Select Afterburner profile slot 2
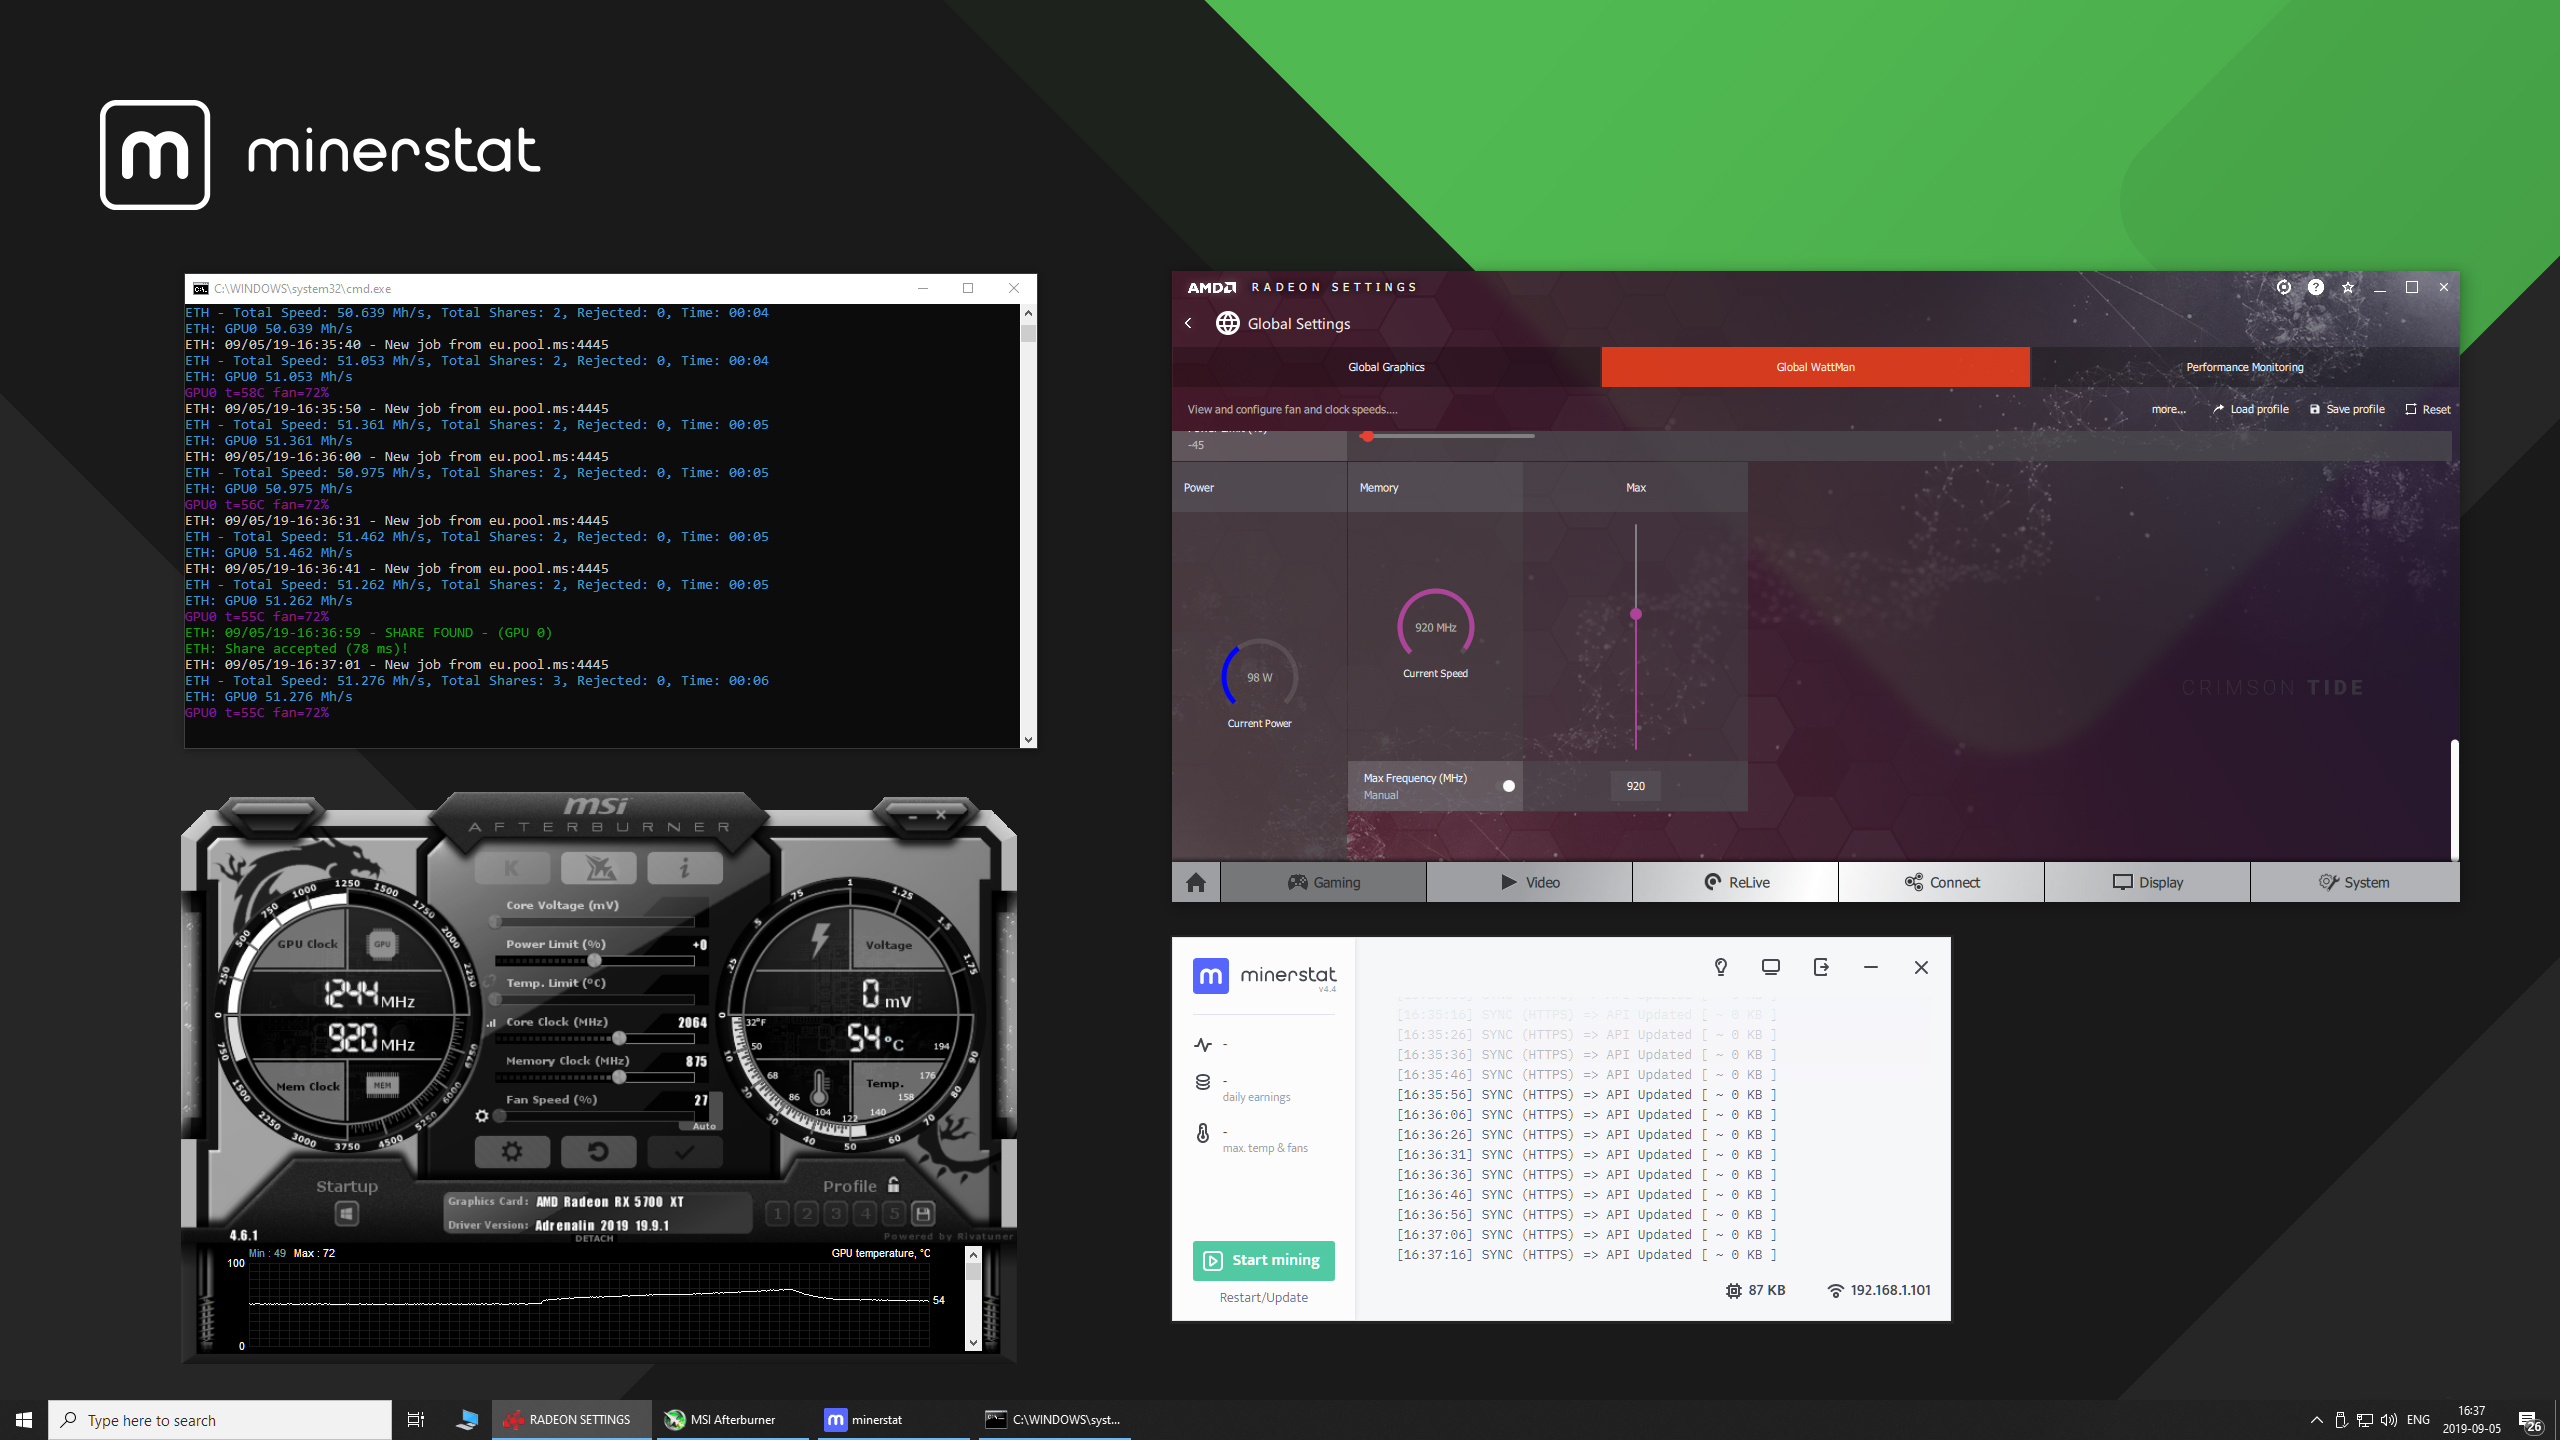The width and height of the screenshot is (2560, 1440). click(806, 1214)
